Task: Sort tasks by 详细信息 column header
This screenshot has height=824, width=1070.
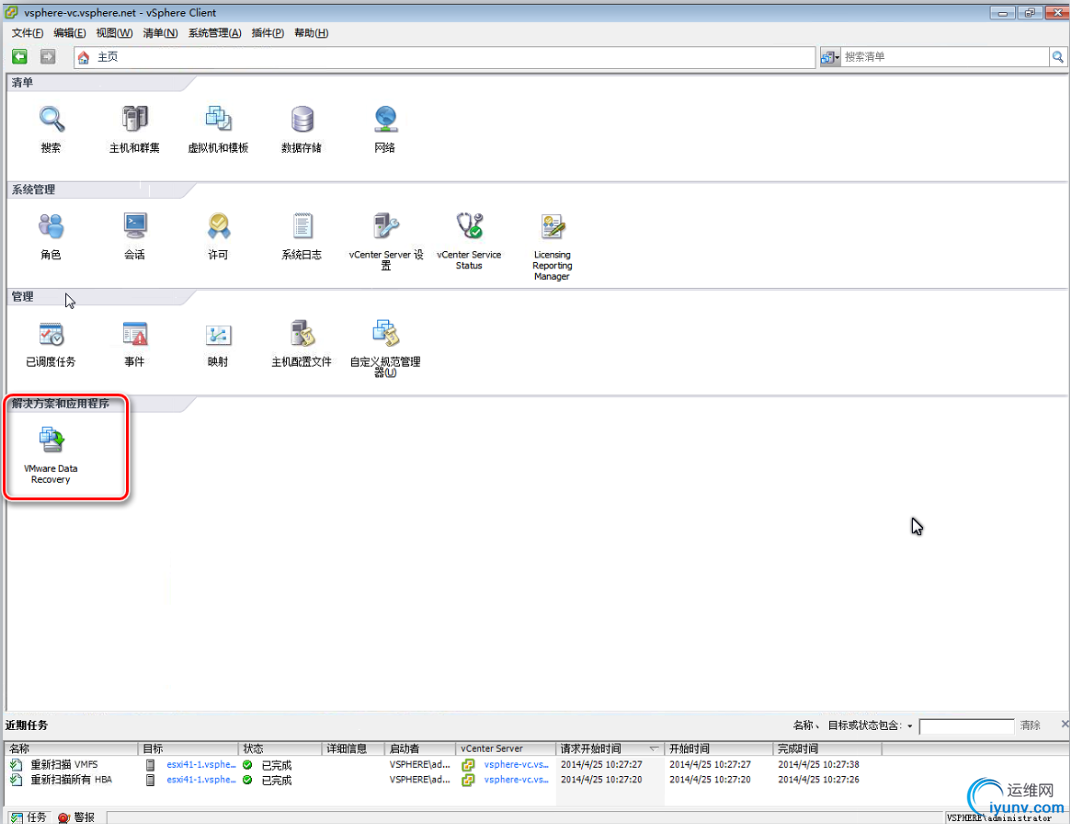Action: 353,749
